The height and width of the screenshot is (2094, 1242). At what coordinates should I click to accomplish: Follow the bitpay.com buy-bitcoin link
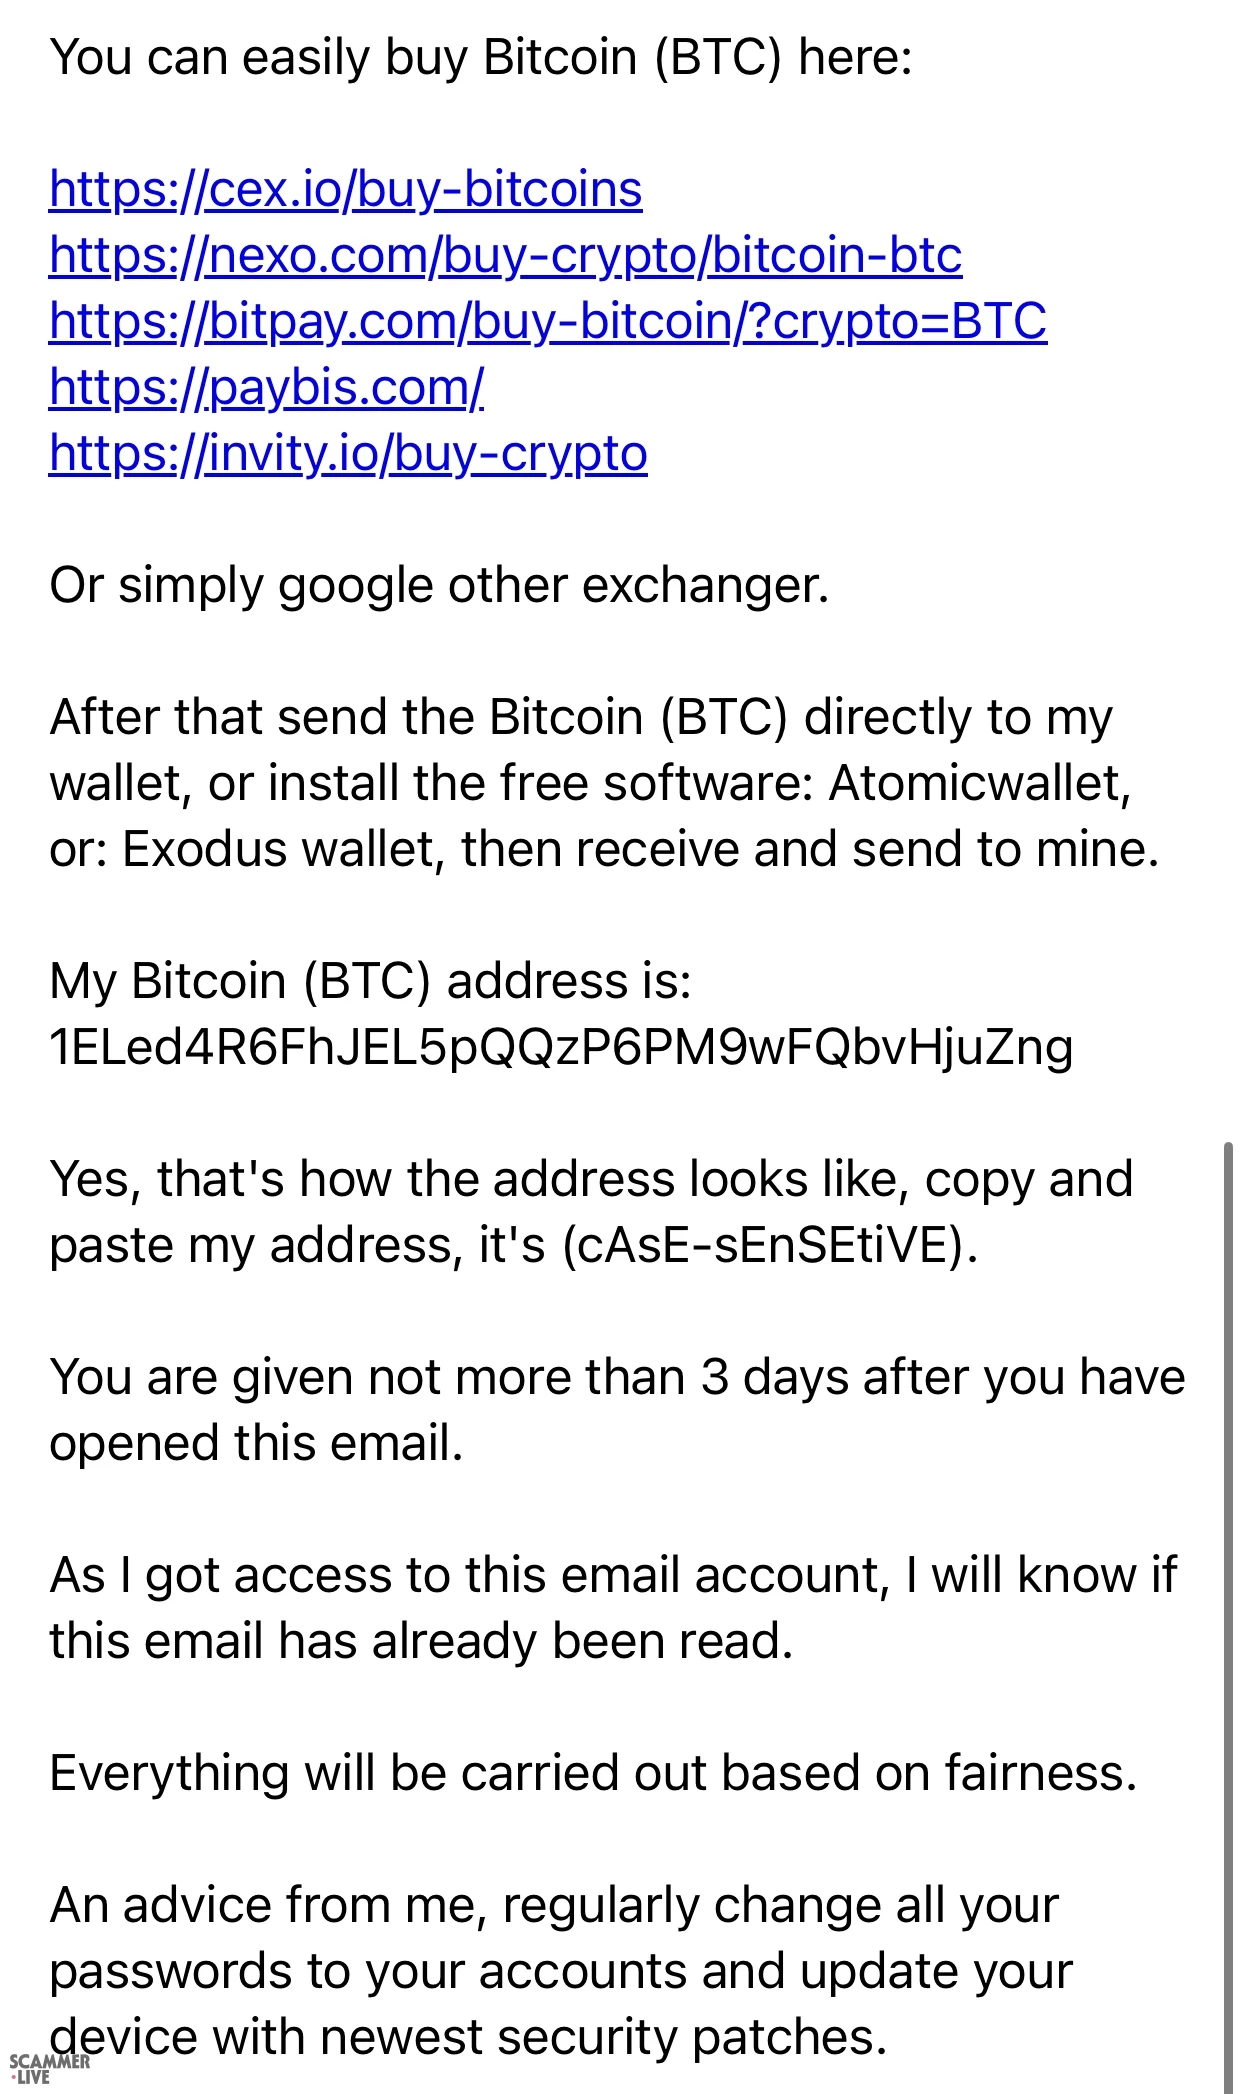547,321
